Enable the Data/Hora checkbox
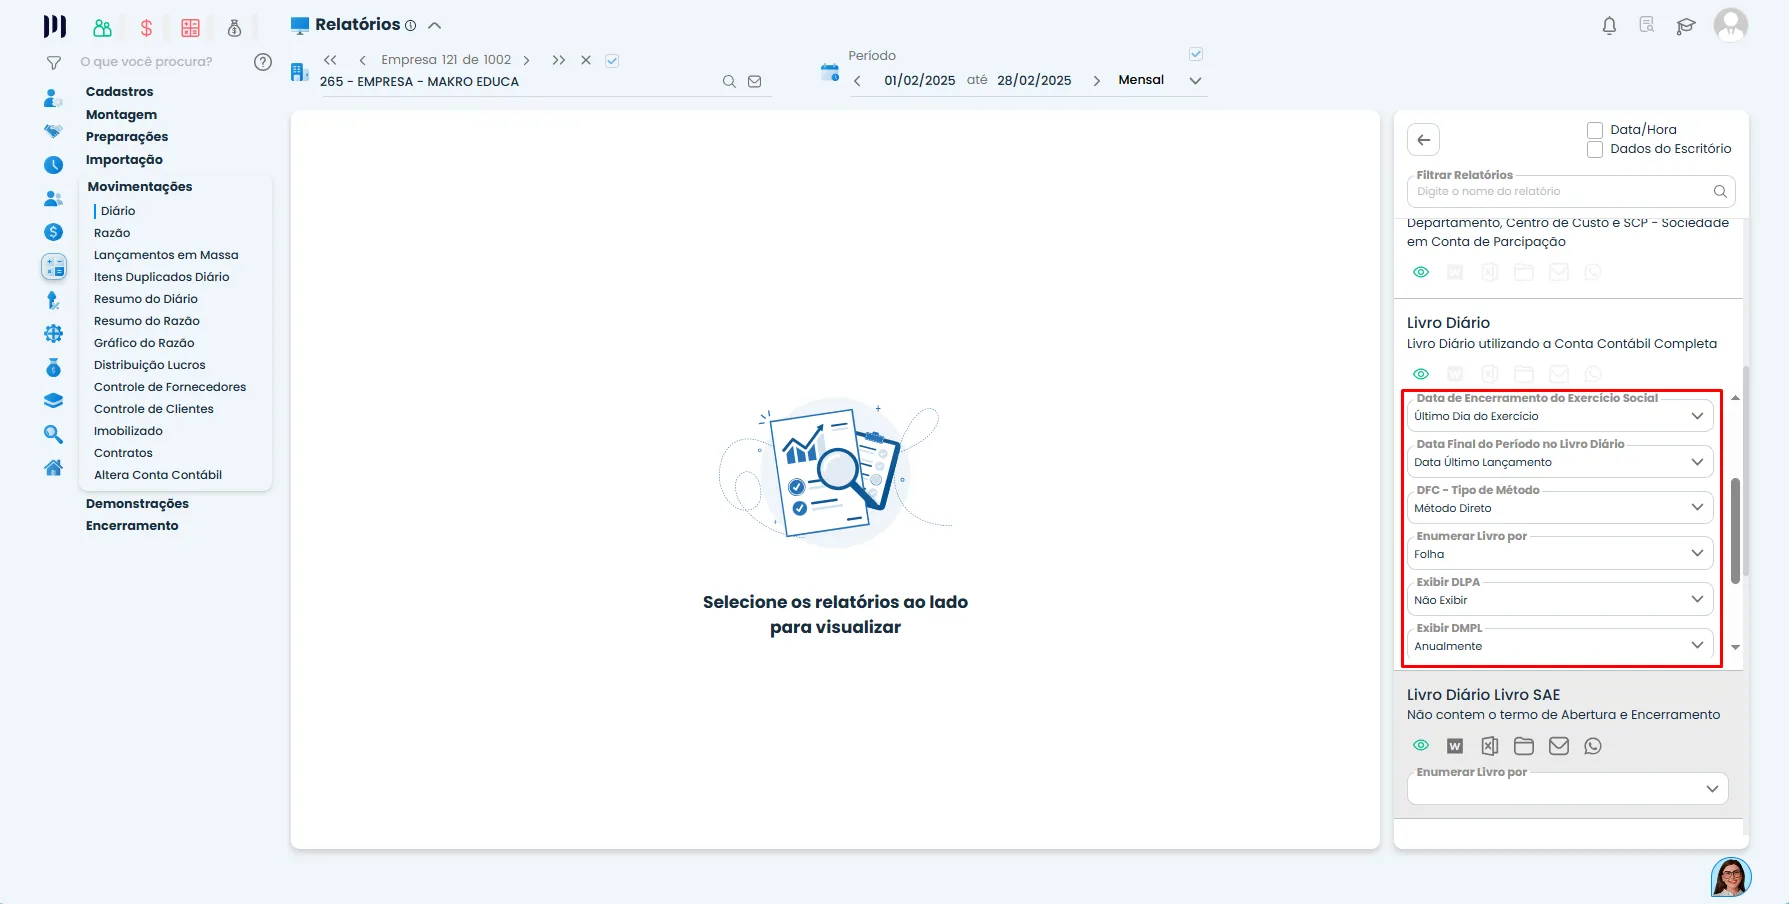Viewport: 1789px width, 904px height. click(x=1595, y=130)
